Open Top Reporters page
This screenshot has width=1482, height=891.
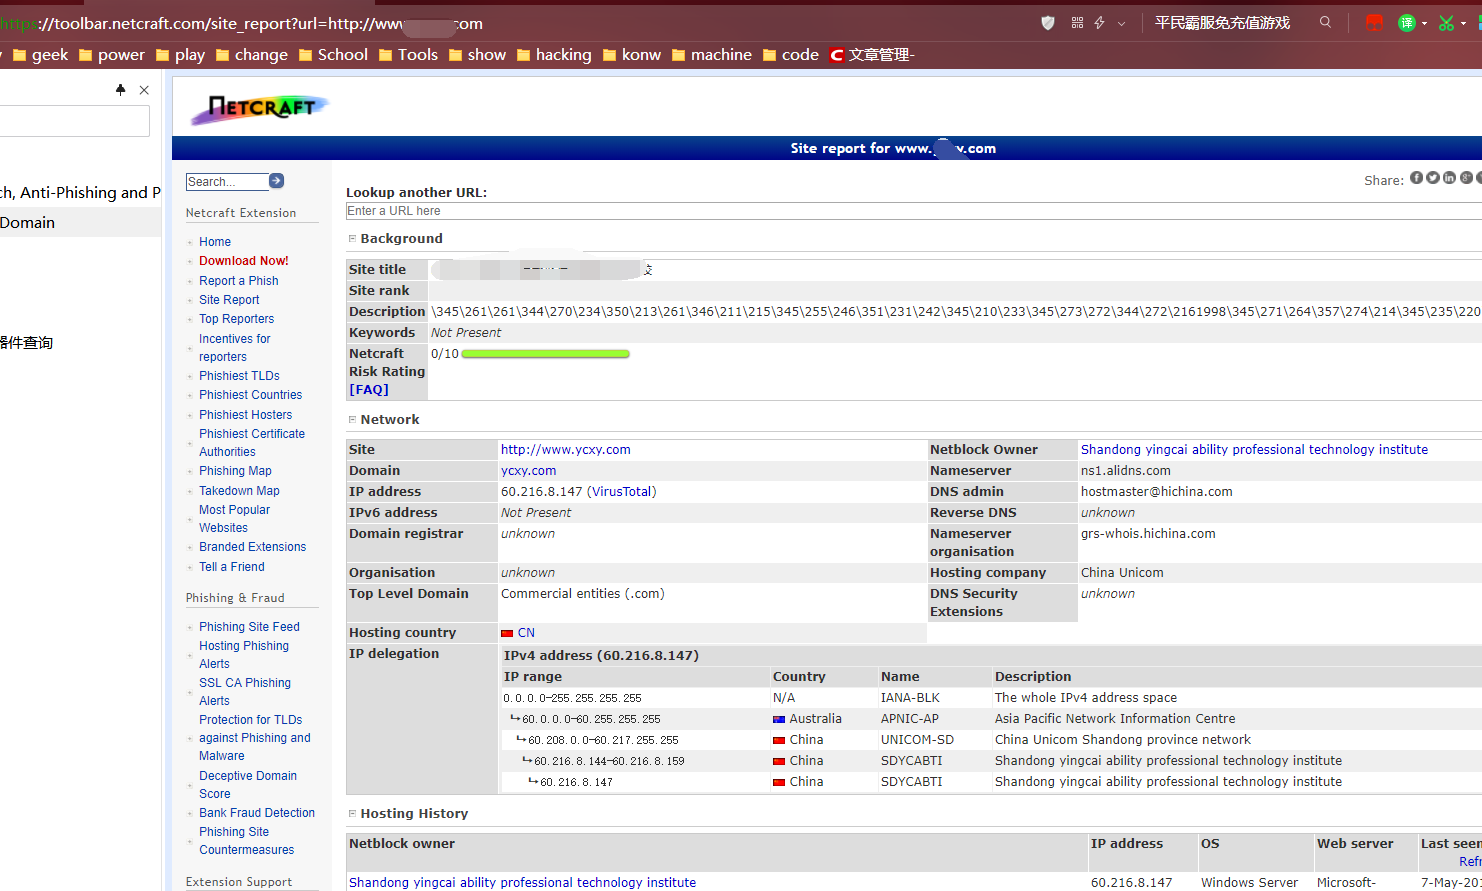(236, 318)
